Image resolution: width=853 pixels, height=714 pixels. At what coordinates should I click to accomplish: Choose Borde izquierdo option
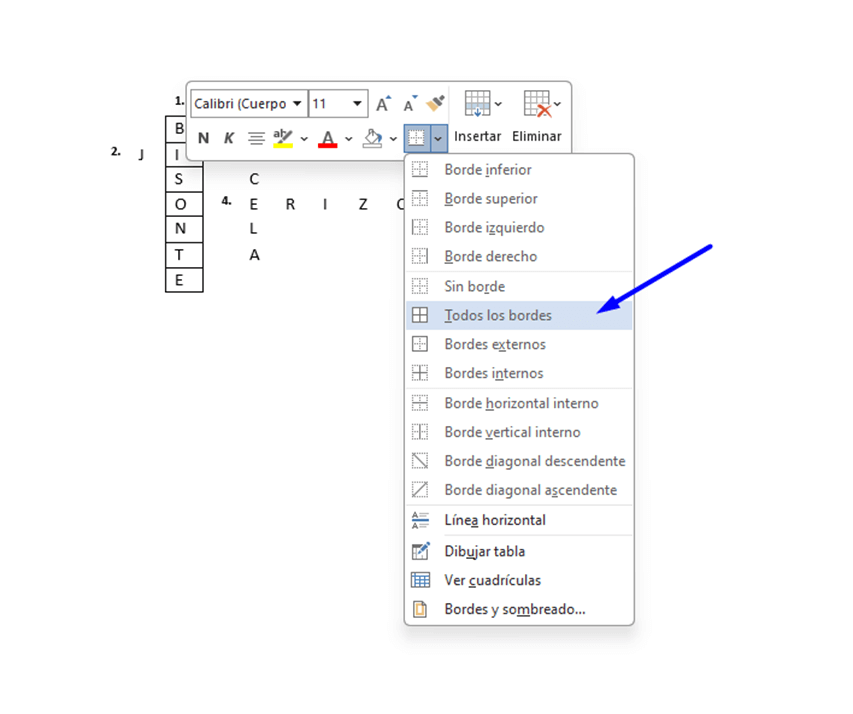point(519,227)
